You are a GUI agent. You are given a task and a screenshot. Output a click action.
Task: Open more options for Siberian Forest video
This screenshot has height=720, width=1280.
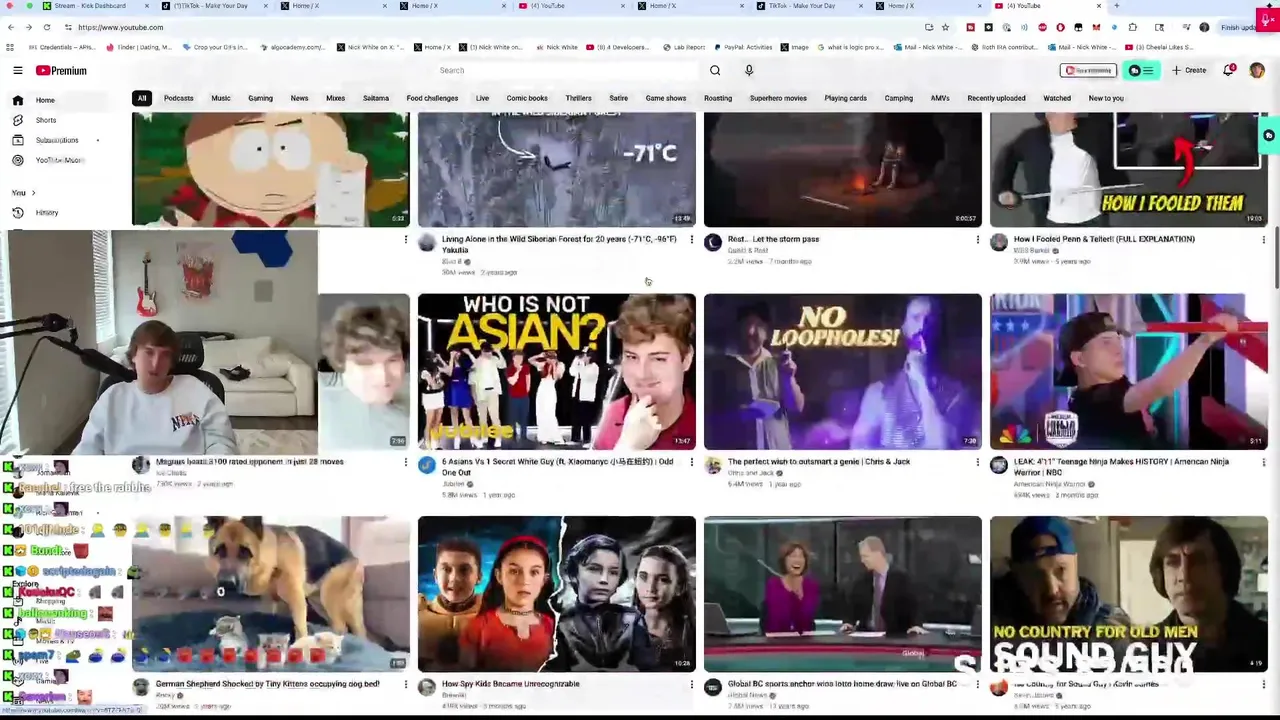click(x=691, y=240)
